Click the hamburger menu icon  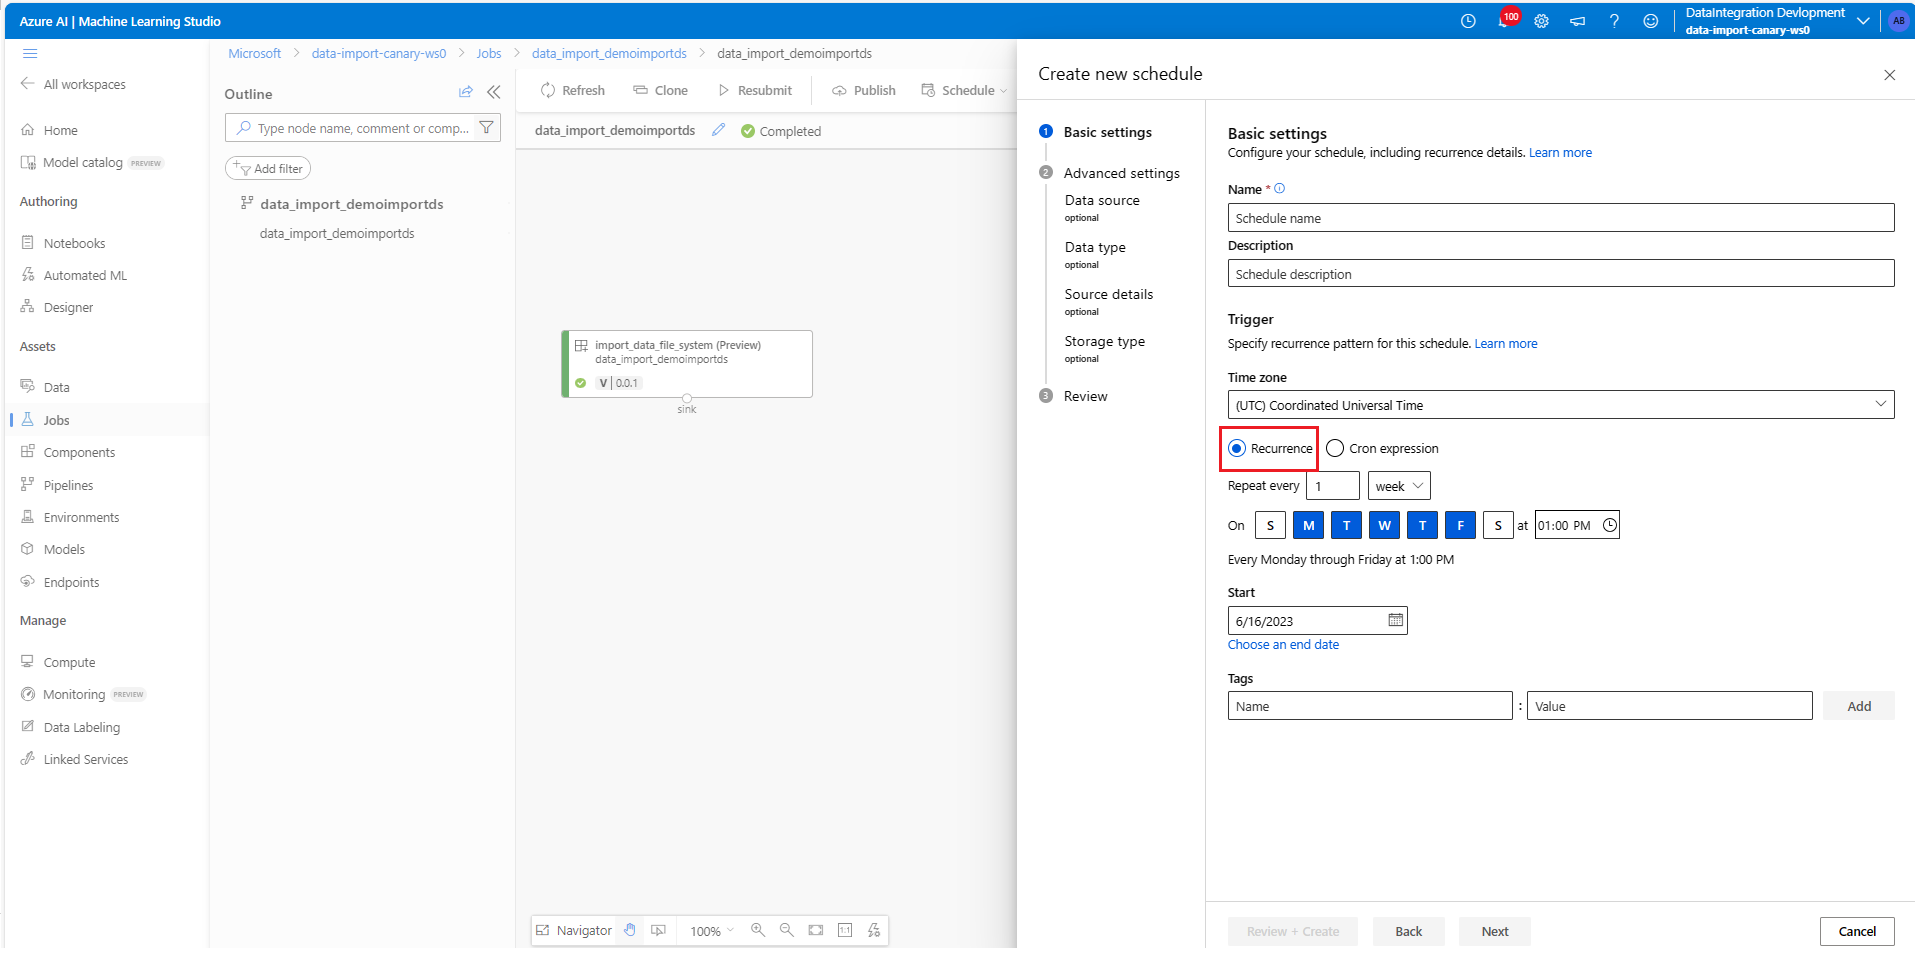[x=30, y=53]
